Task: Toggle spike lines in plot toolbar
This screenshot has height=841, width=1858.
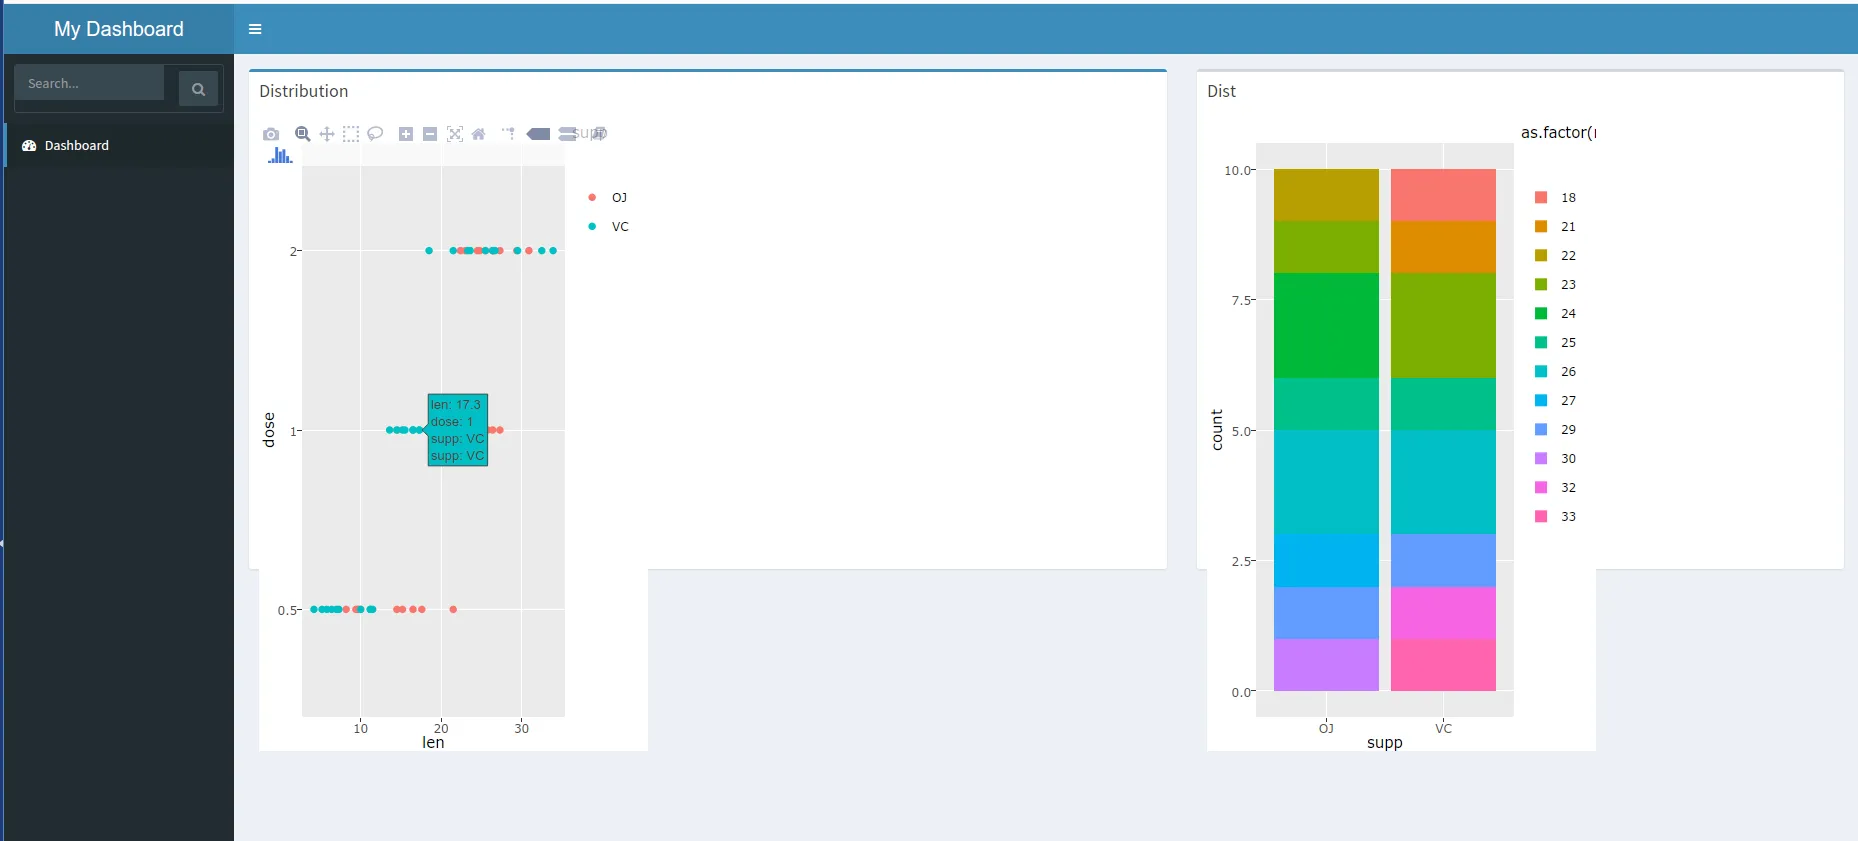Action: coord(509,134)
